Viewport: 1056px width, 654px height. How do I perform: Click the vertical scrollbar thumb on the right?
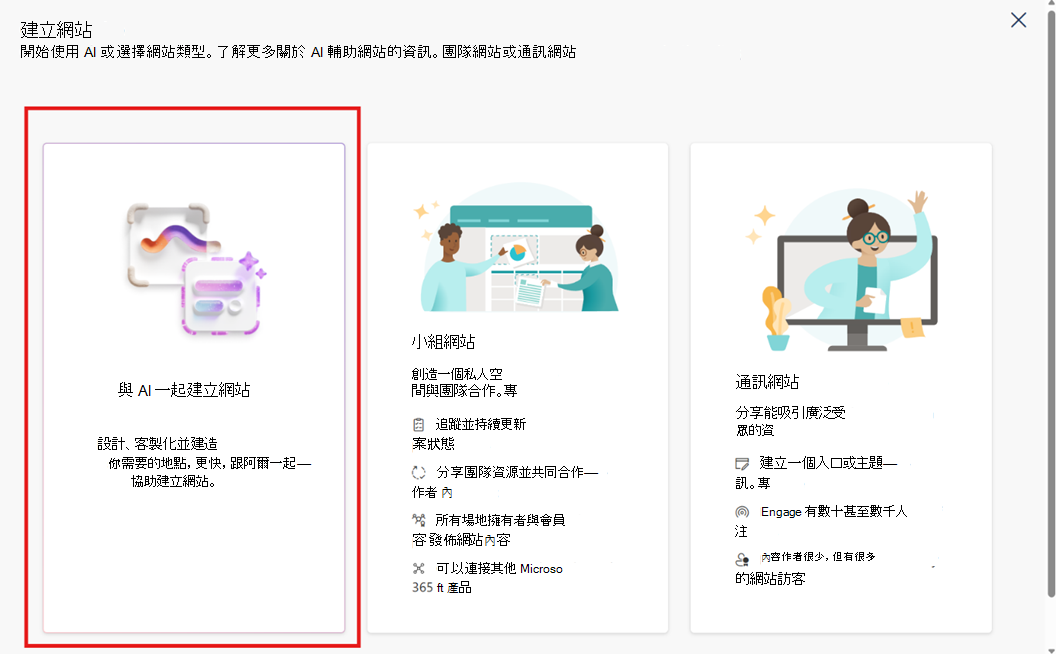[1051, 303]
